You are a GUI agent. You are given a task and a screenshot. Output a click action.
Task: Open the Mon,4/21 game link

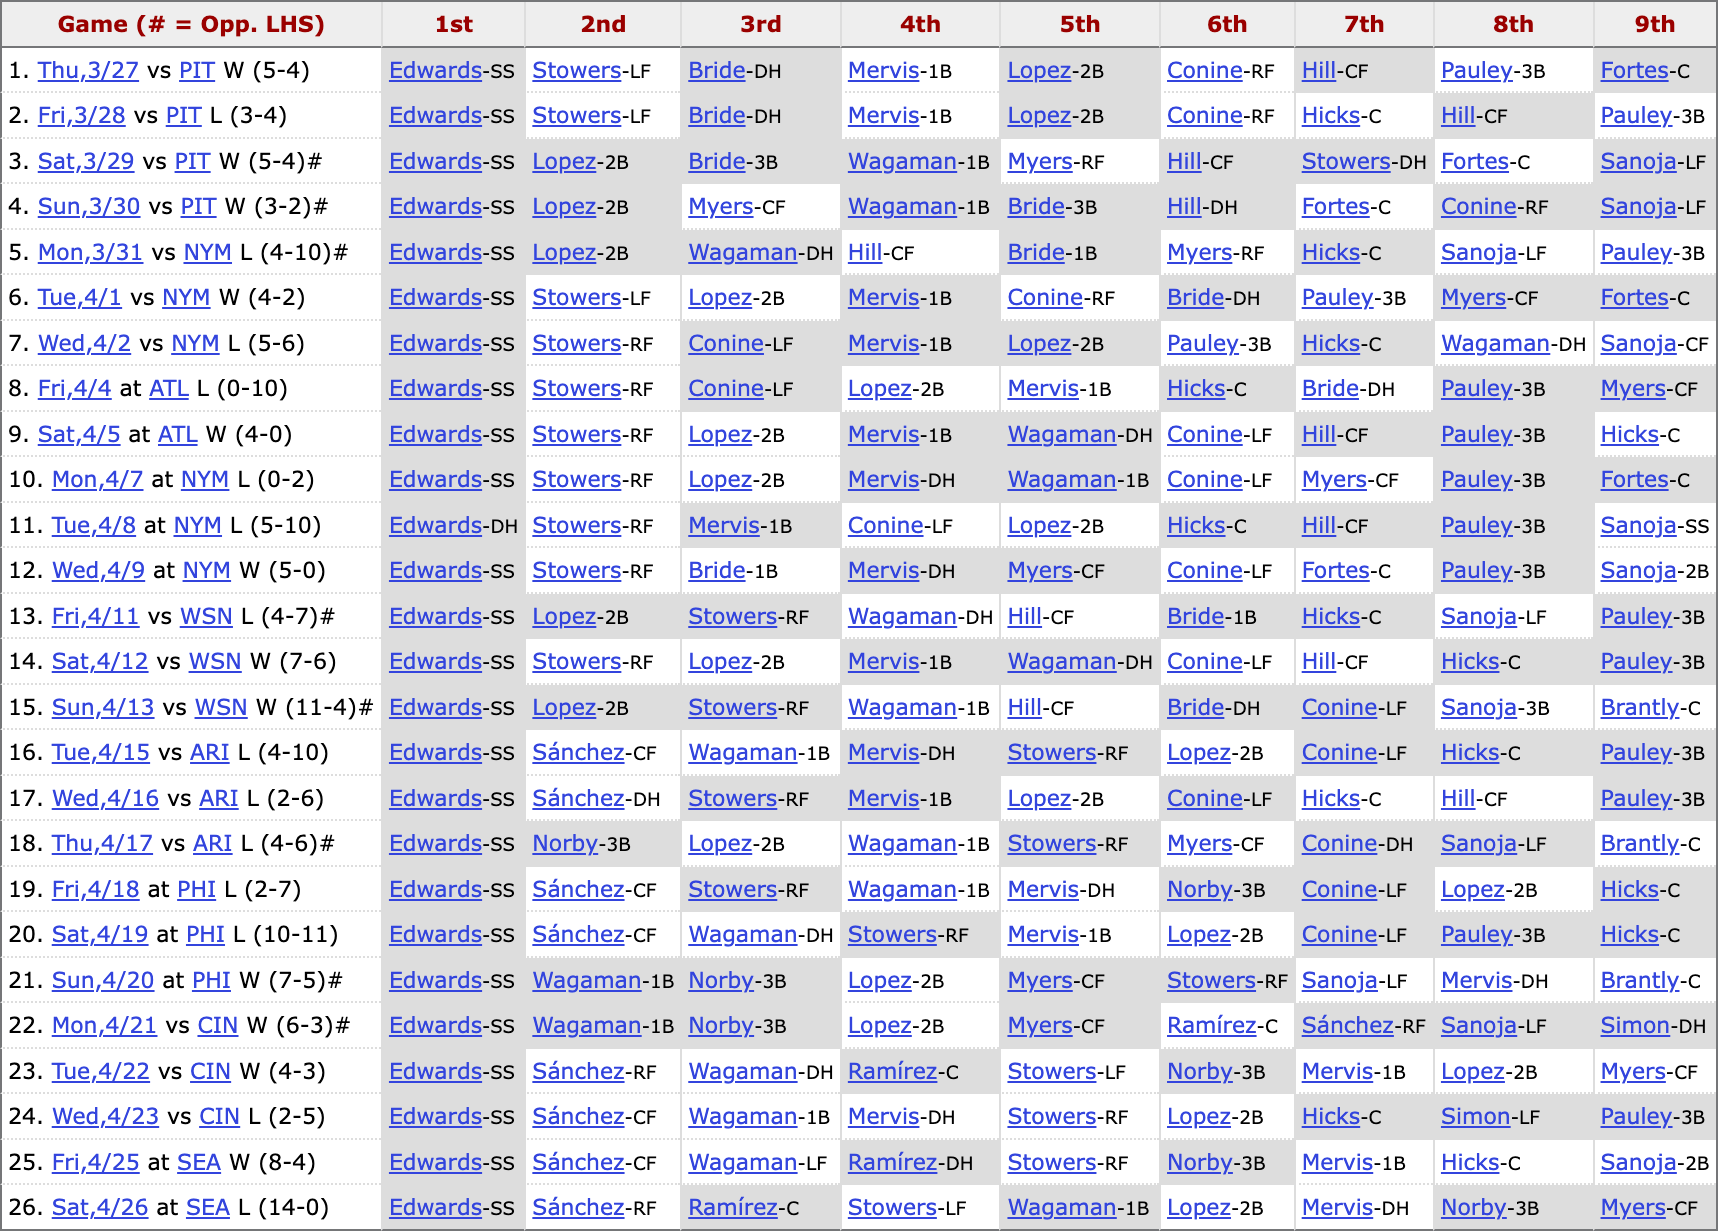[x=105, y=1026]
